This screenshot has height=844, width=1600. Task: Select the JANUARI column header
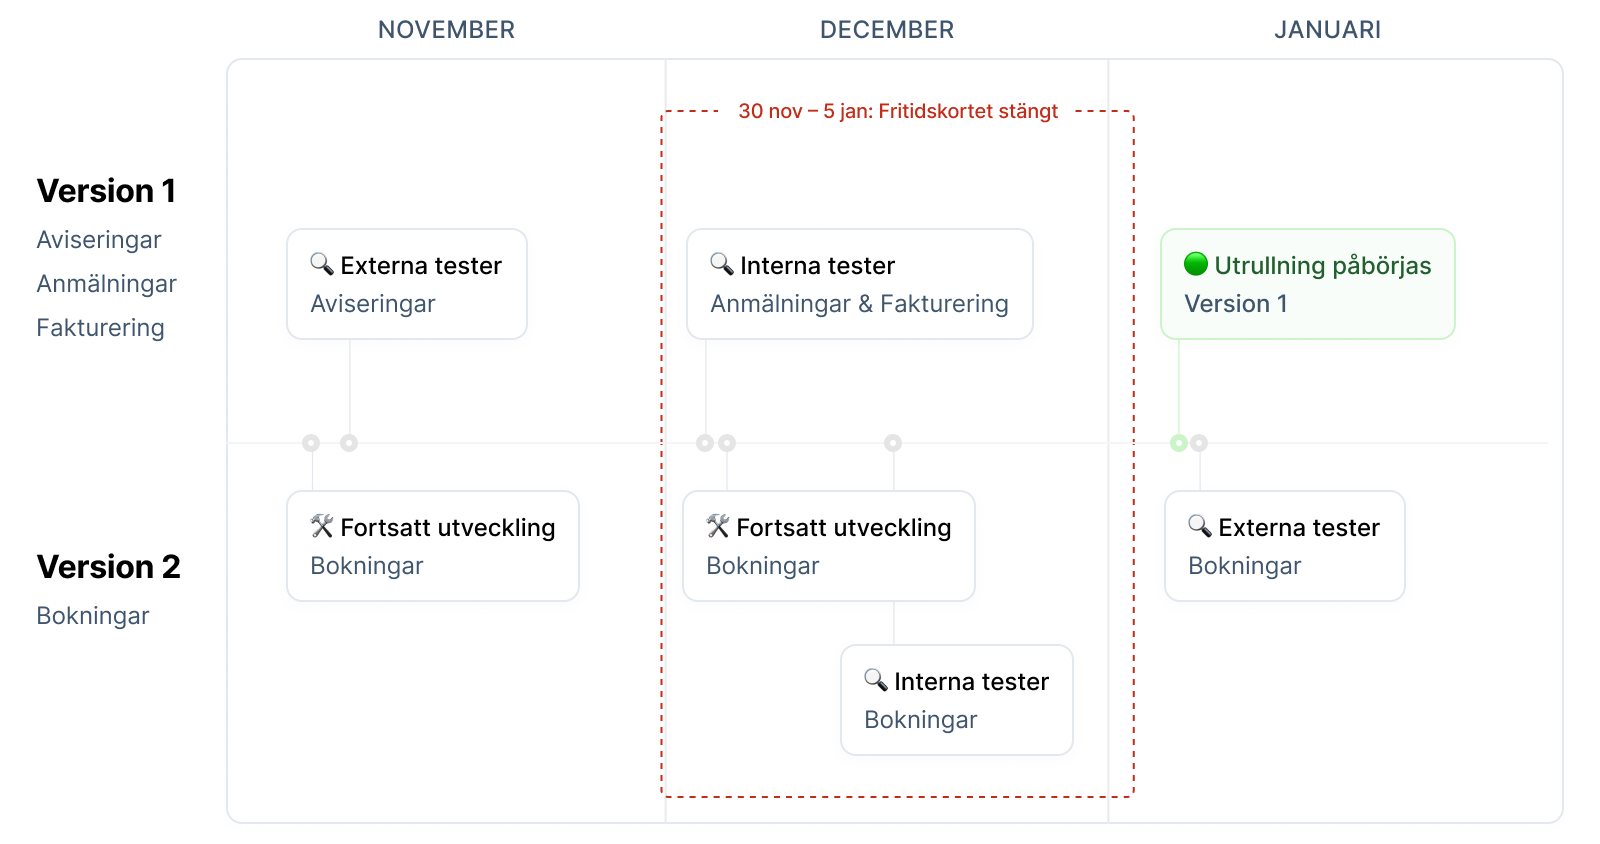[1327, 30]
